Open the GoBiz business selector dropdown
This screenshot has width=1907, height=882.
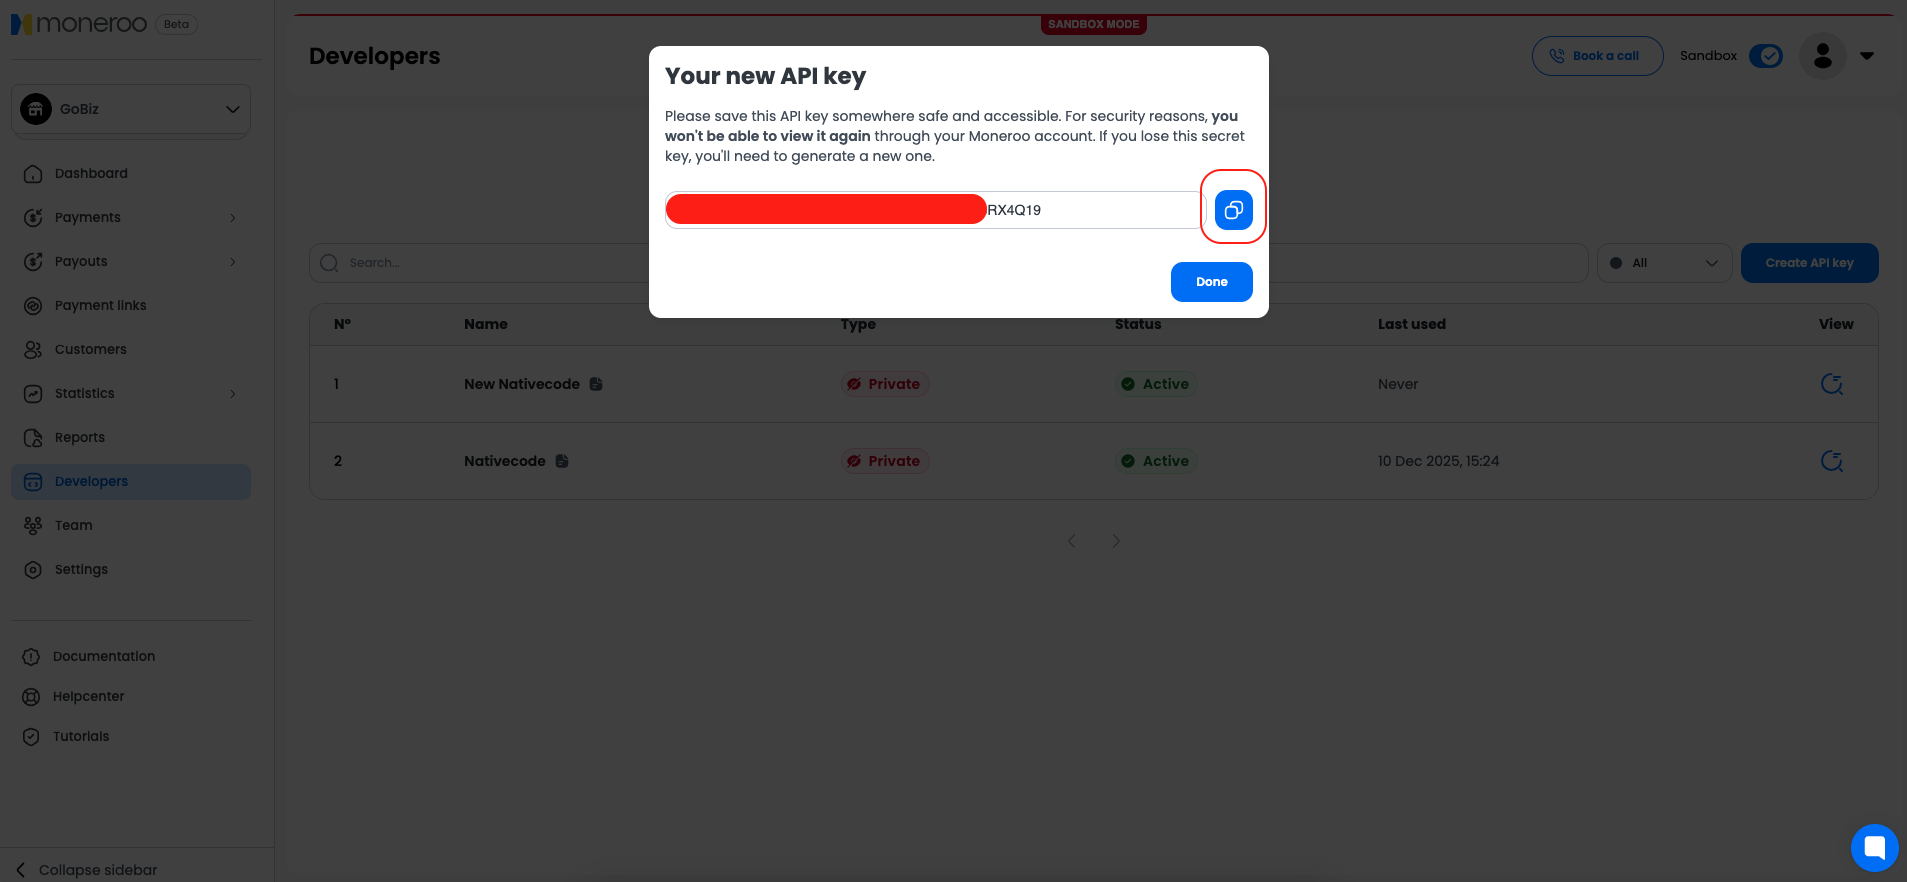[x=131, y=109]
